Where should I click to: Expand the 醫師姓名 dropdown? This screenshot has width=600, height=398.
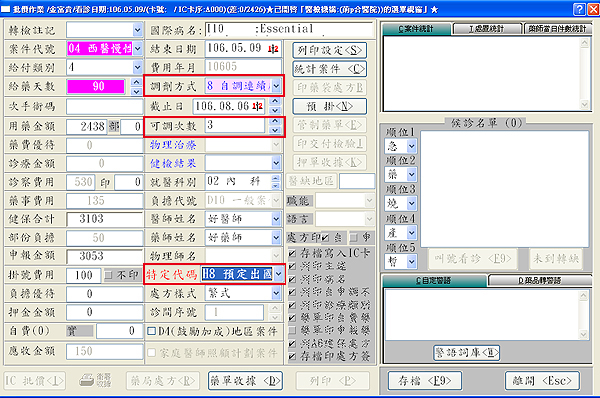276,219
